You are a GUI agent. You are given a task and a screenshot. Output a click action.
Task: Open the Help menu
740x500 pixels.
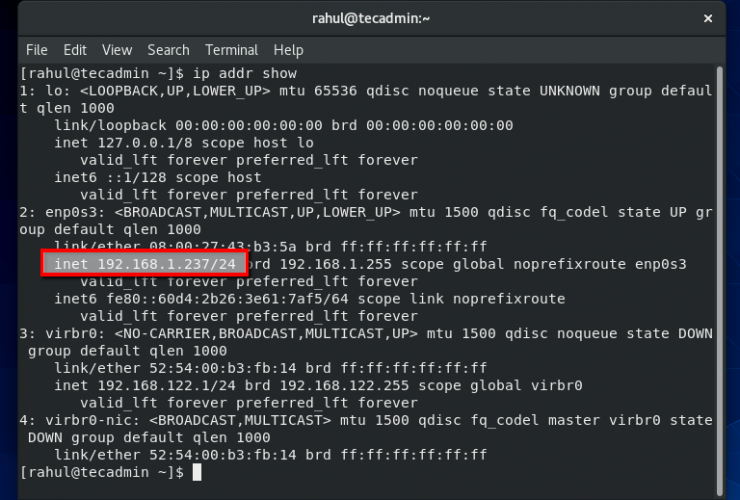[288, 50]
